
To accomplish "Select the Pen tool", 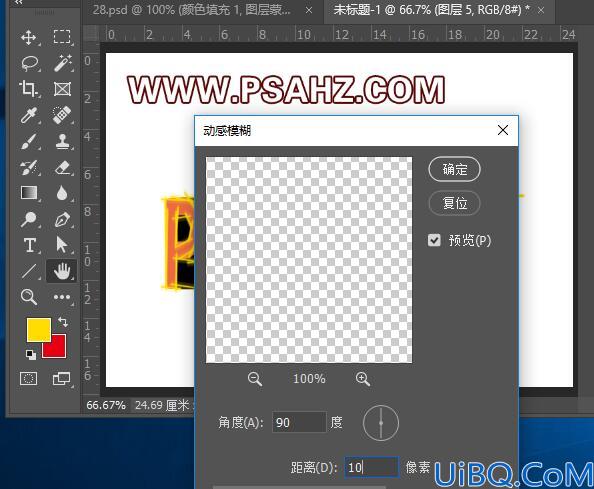I will [62, 219].
